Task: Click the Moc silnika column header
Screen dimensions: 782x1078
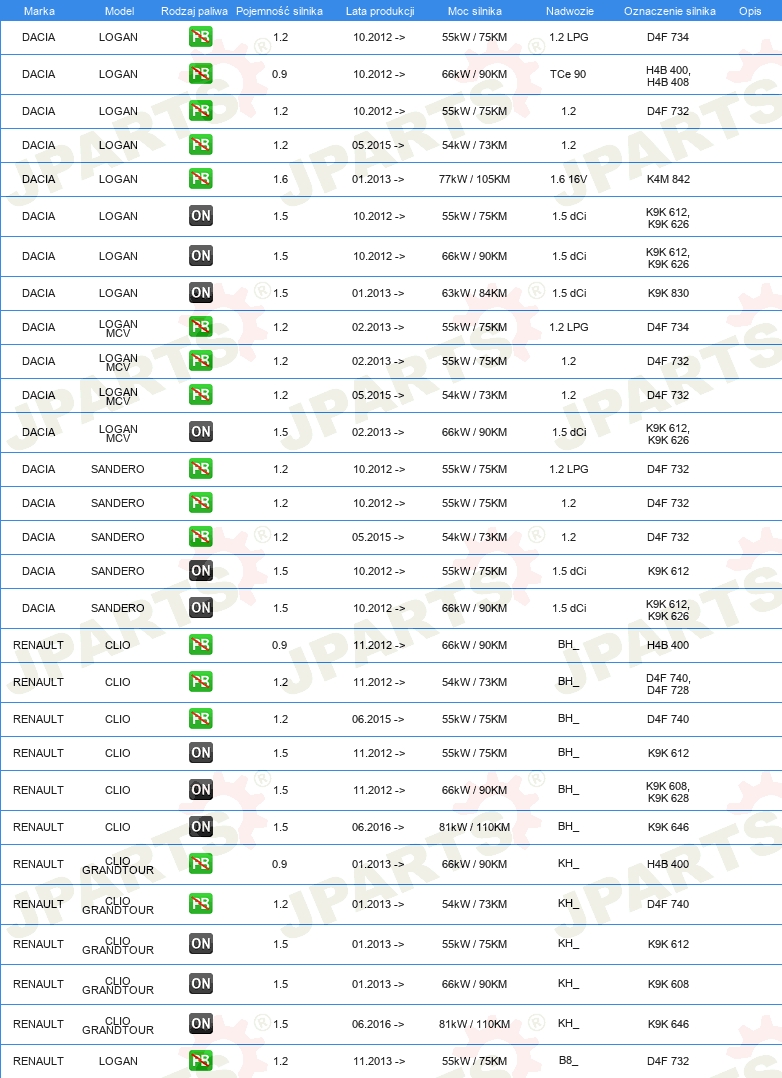Action: 475,11
